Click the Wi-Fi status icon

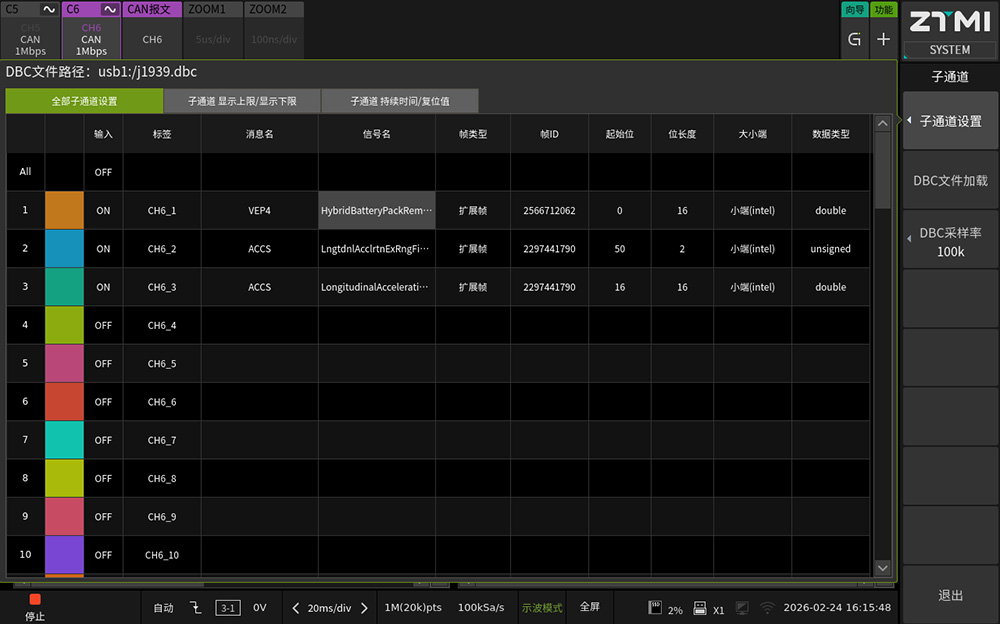tap(767, 608)
